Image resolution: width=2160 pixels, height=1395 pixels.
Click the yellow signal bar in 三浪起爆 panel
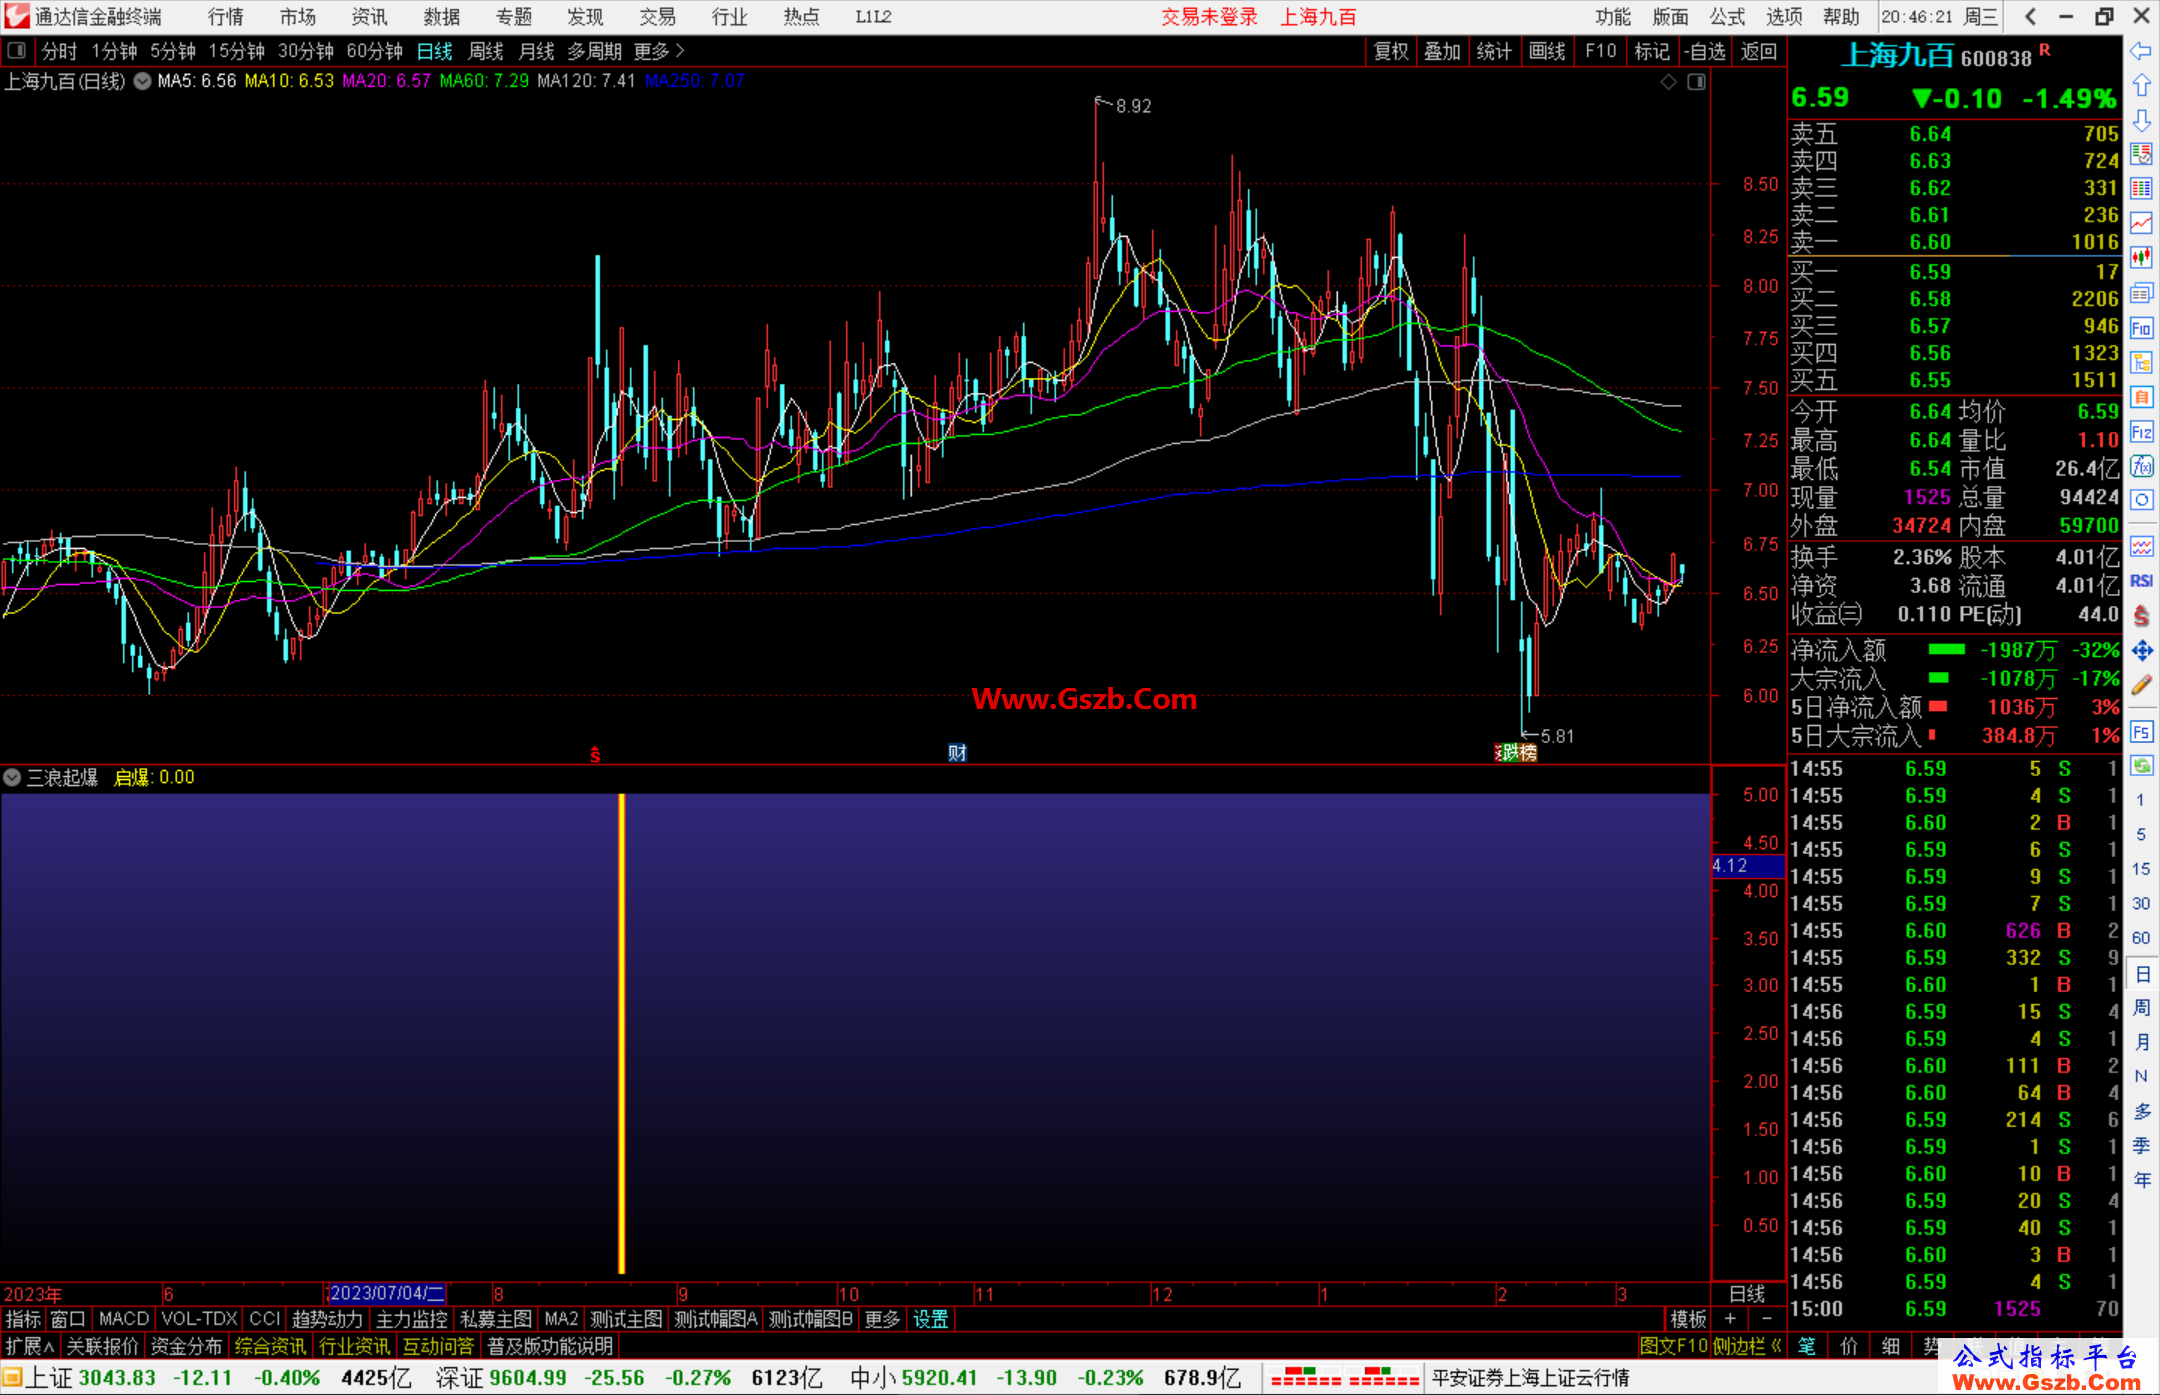[x=621, y=1033]
